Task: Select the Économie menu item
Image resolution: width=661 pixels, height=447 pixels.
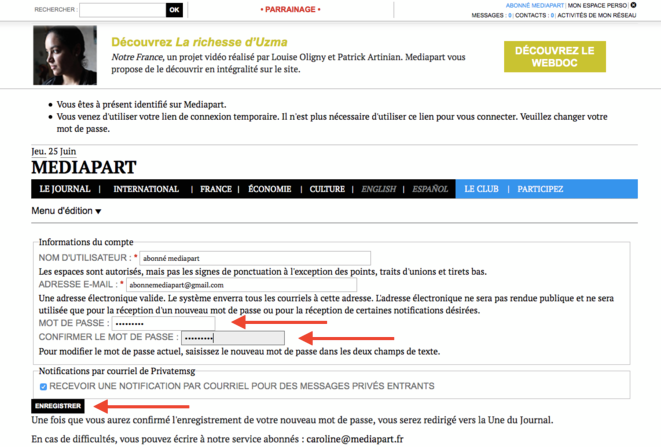Action: coord(270,189)
